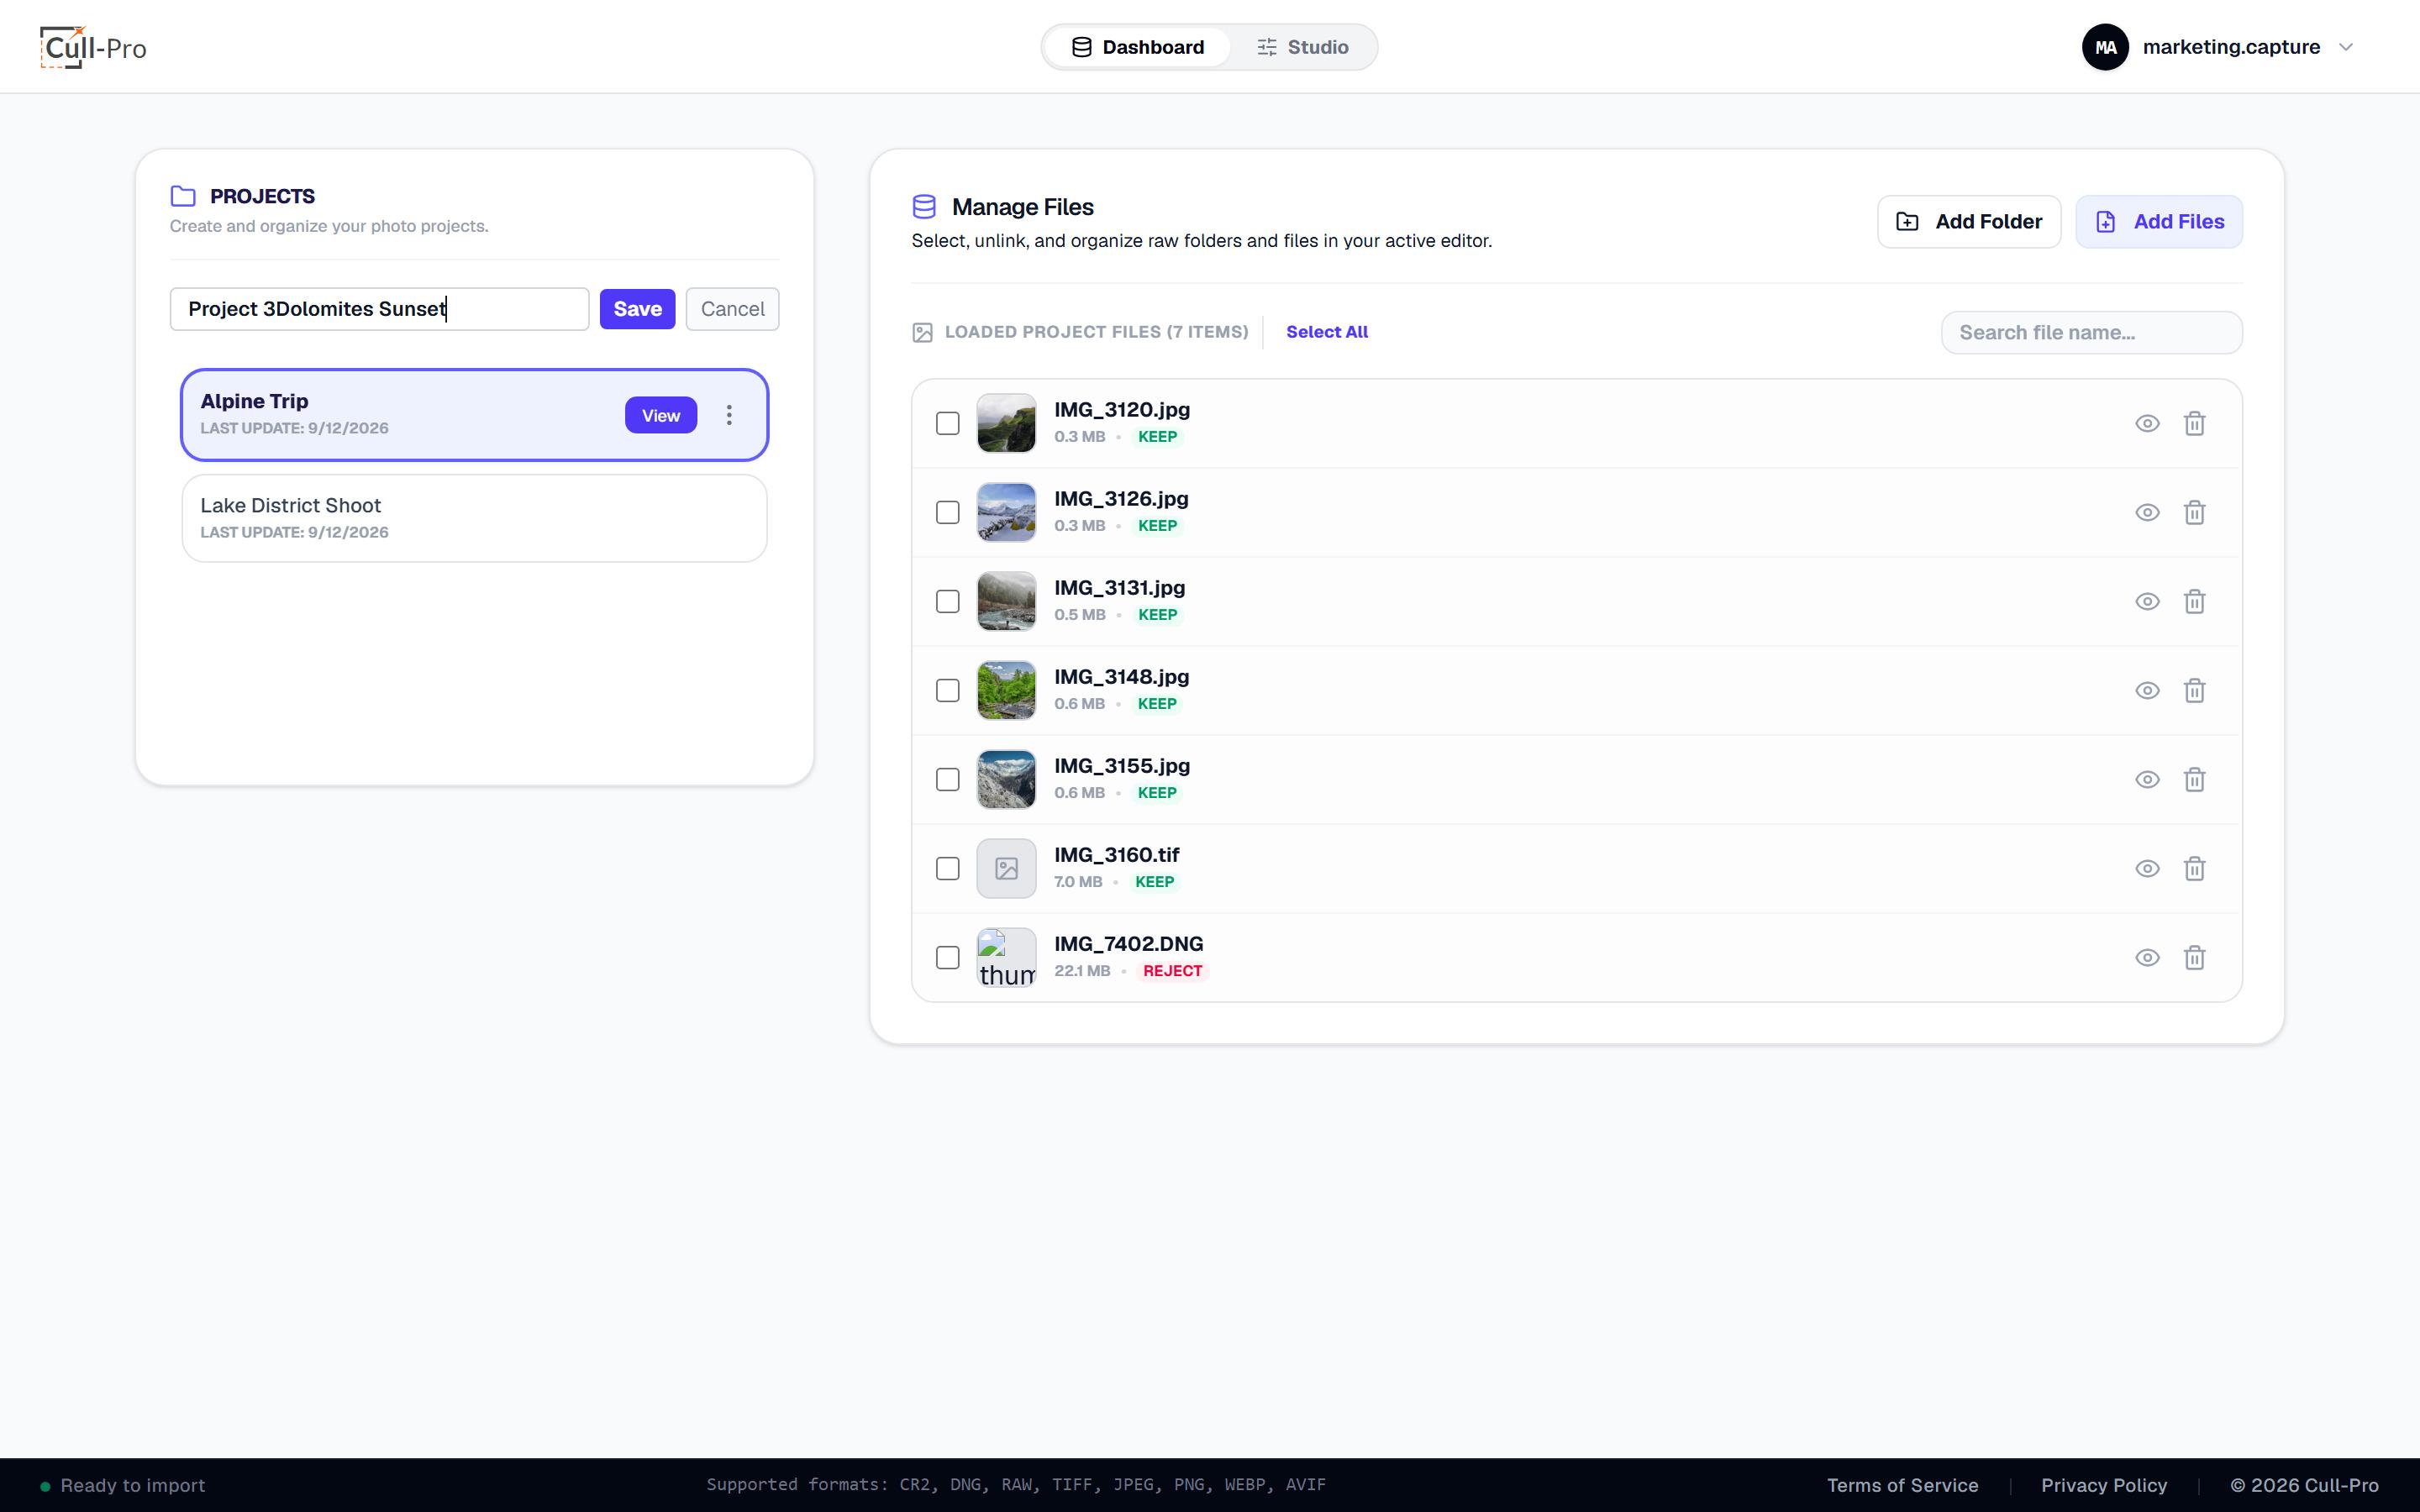
Task: Click the IMG_3155.jpg mountain thumbnail
Action: point(1006,779)
